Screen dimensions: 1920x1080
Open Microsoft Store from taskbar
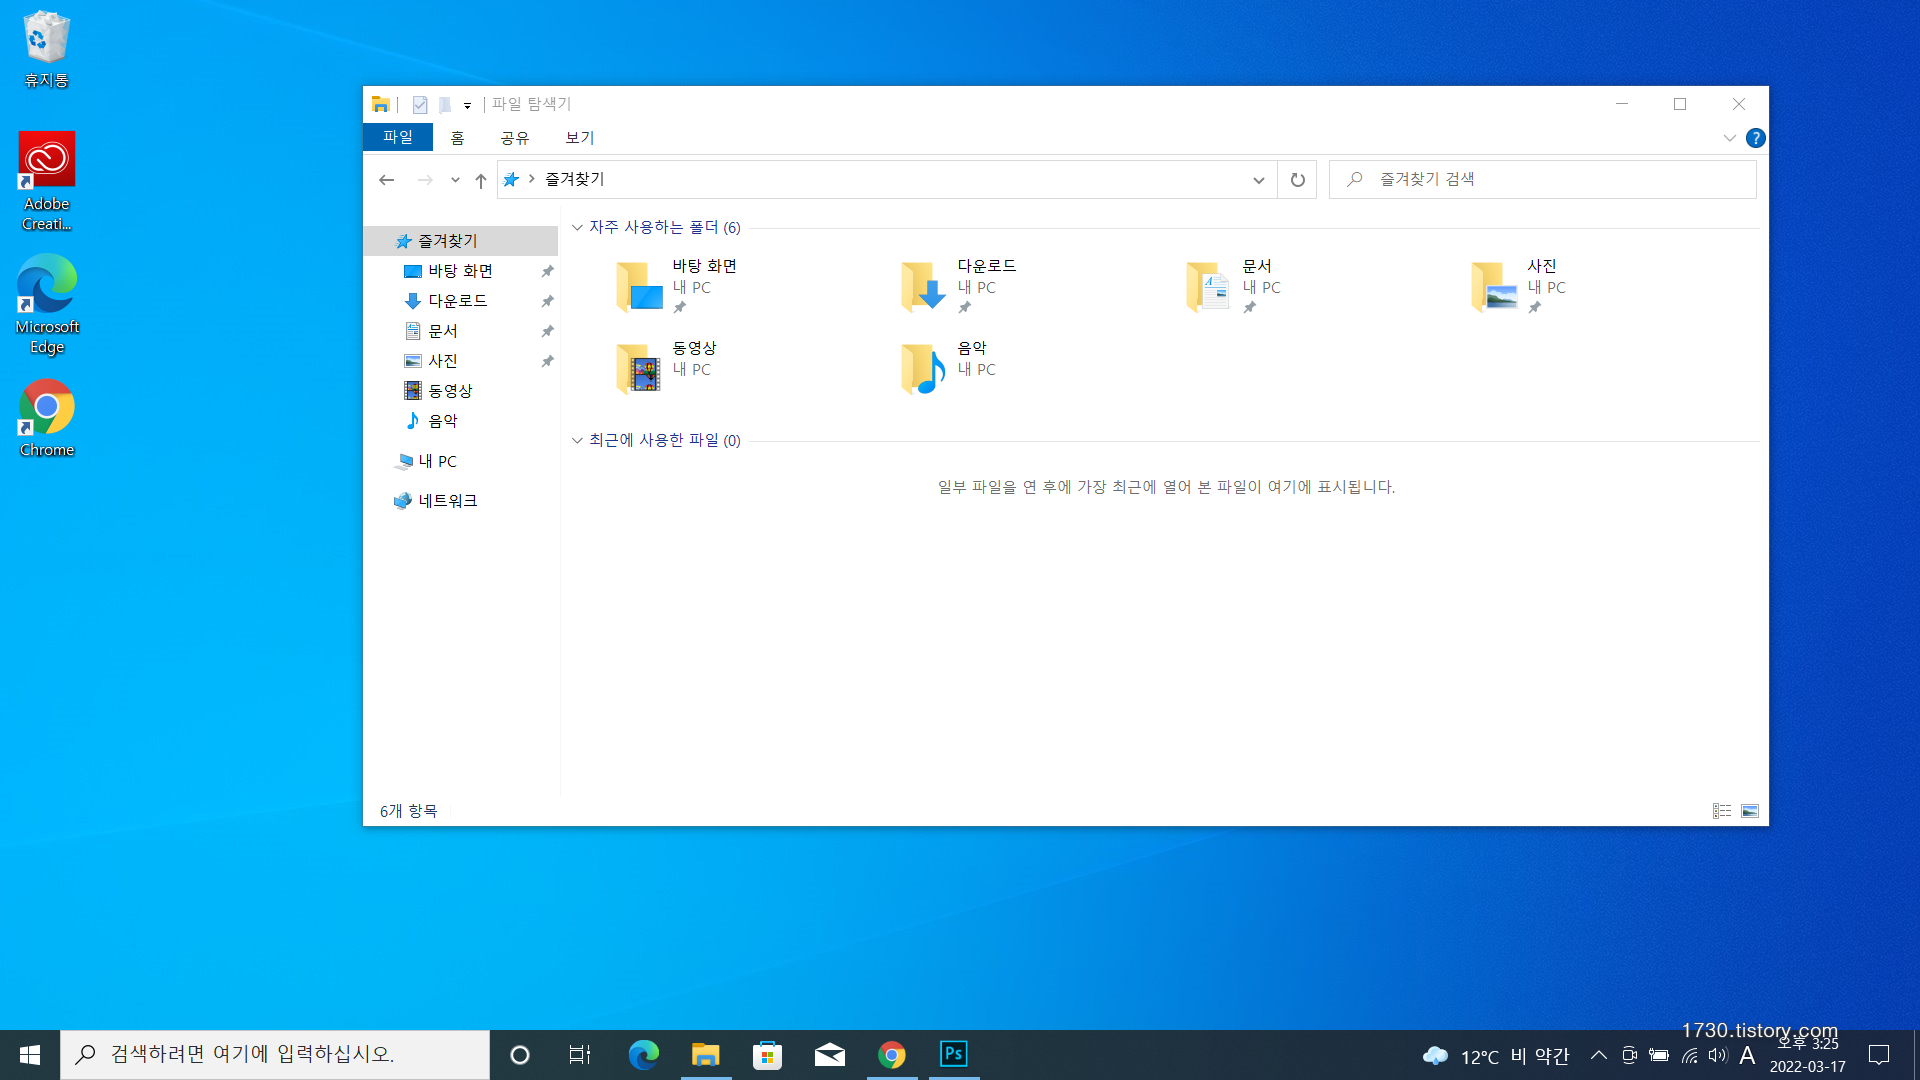pyautogui.click(x=767, y=1054)
